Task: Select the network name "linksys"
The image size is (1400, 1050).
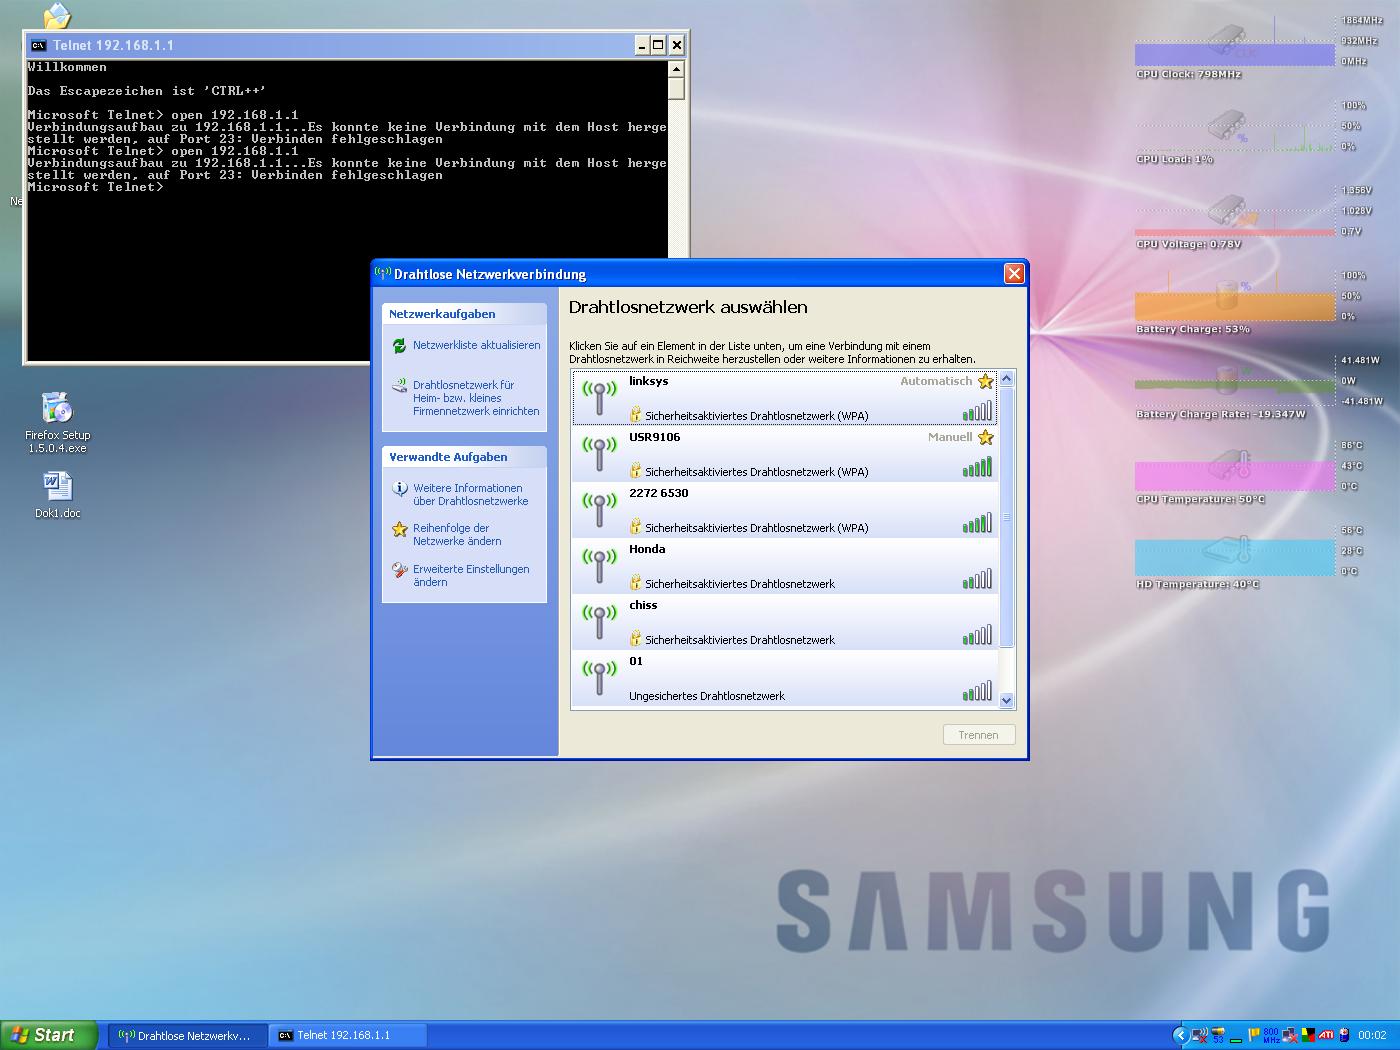Action: click(648, 381)
